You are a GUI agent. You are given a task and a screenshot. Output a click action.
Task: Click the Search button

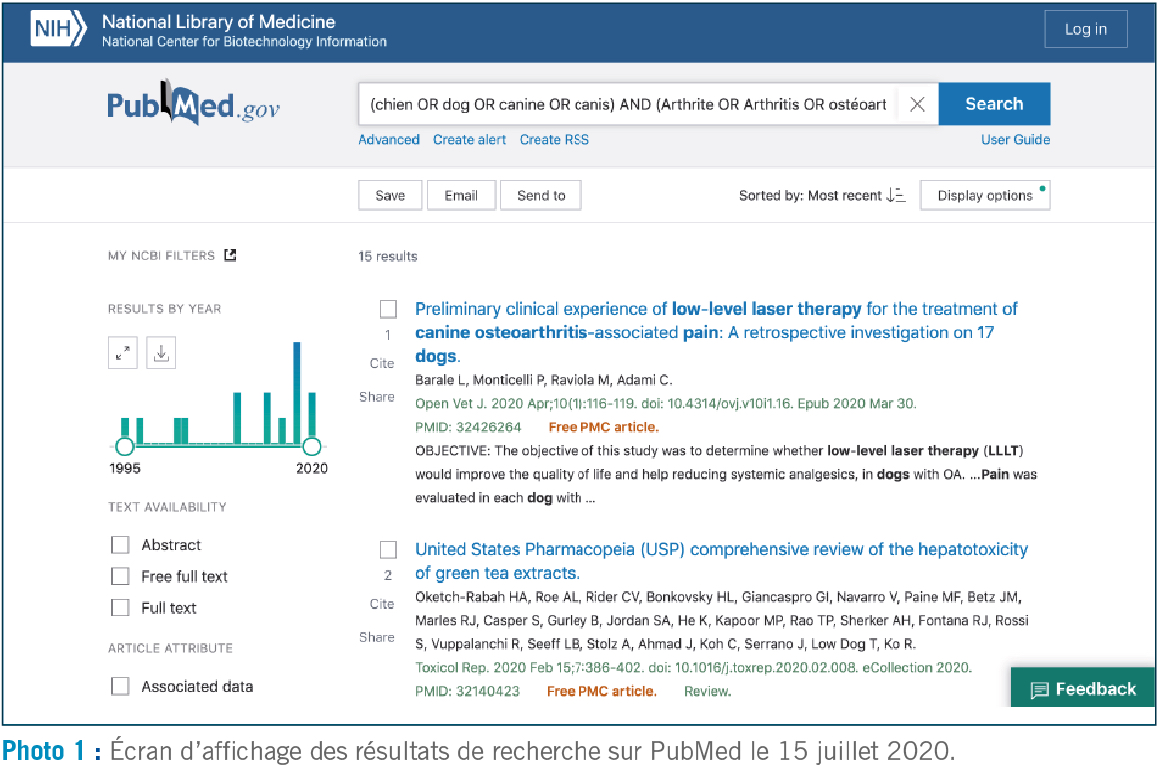tap(994, 104)
